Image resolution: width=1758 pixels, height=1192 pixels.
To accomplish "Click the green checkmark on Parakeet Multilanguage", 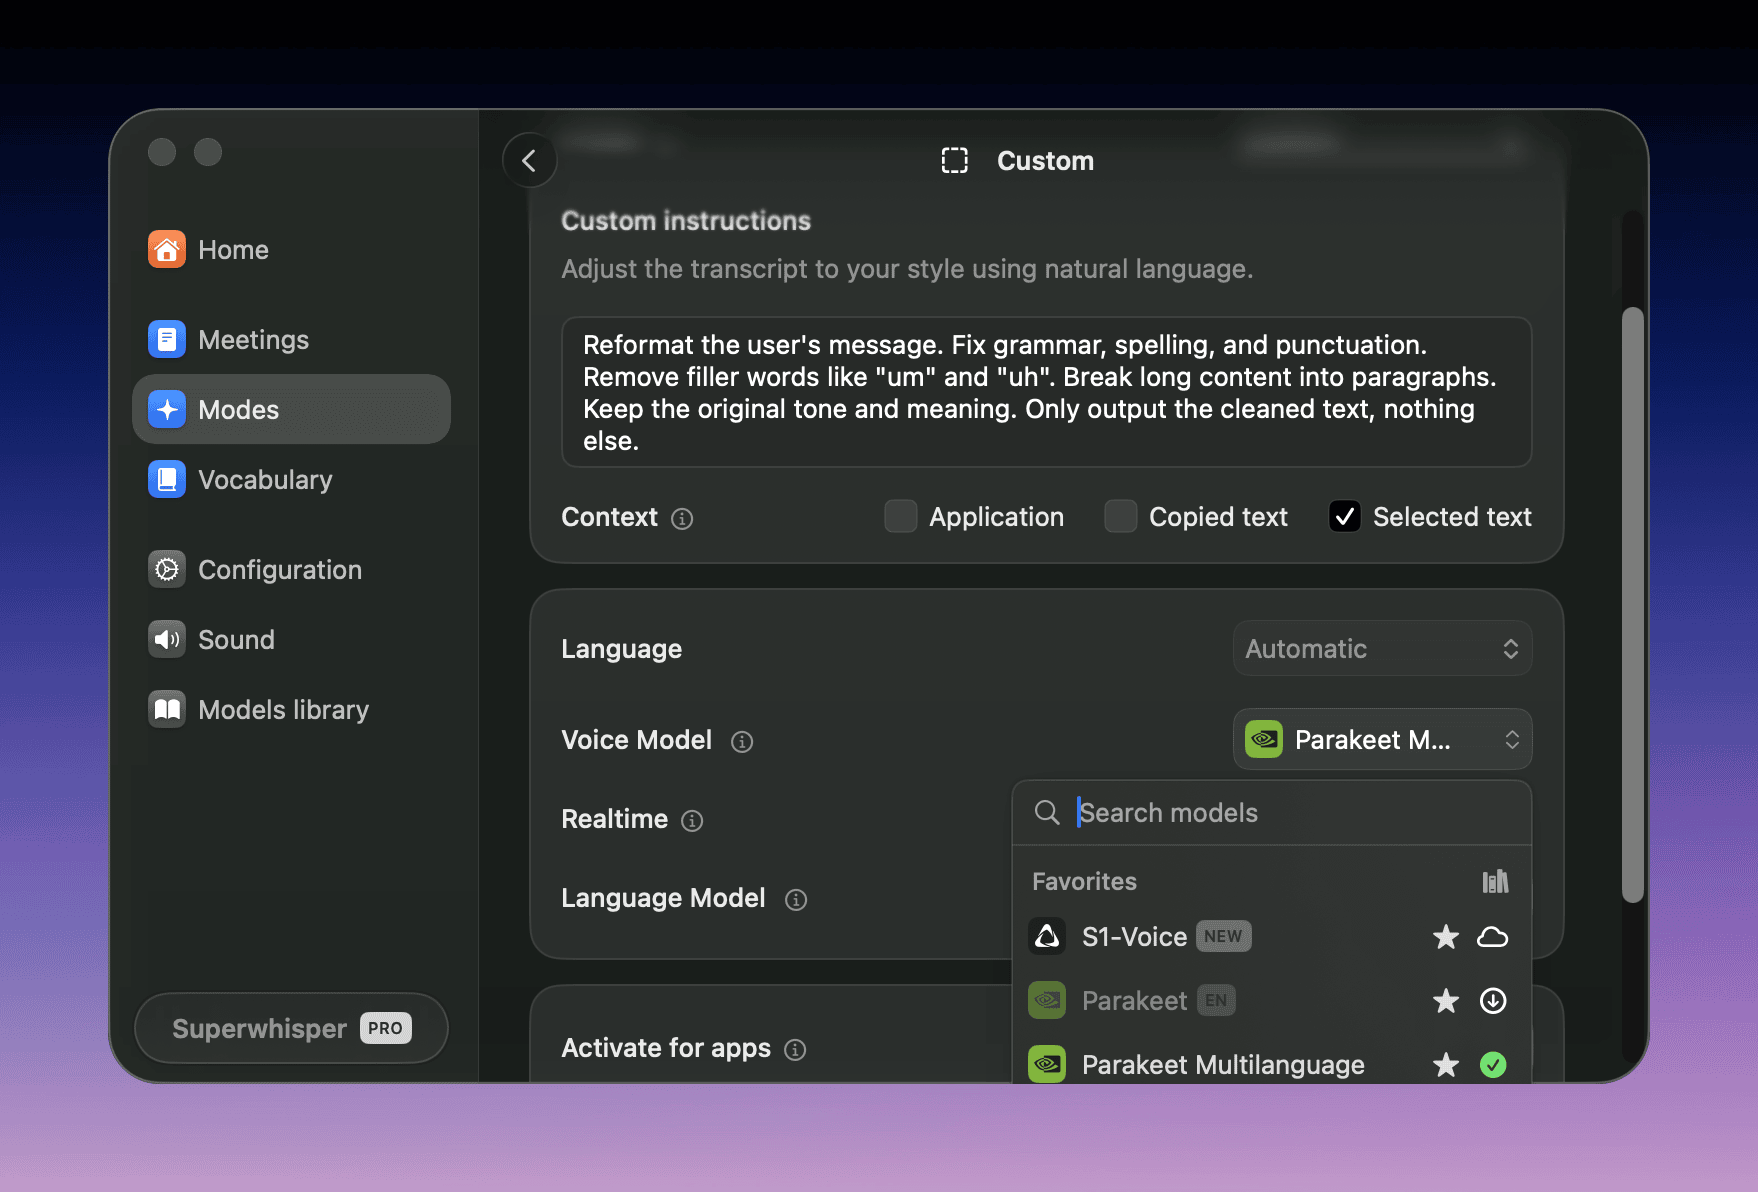I will tap(1493, 1065).
